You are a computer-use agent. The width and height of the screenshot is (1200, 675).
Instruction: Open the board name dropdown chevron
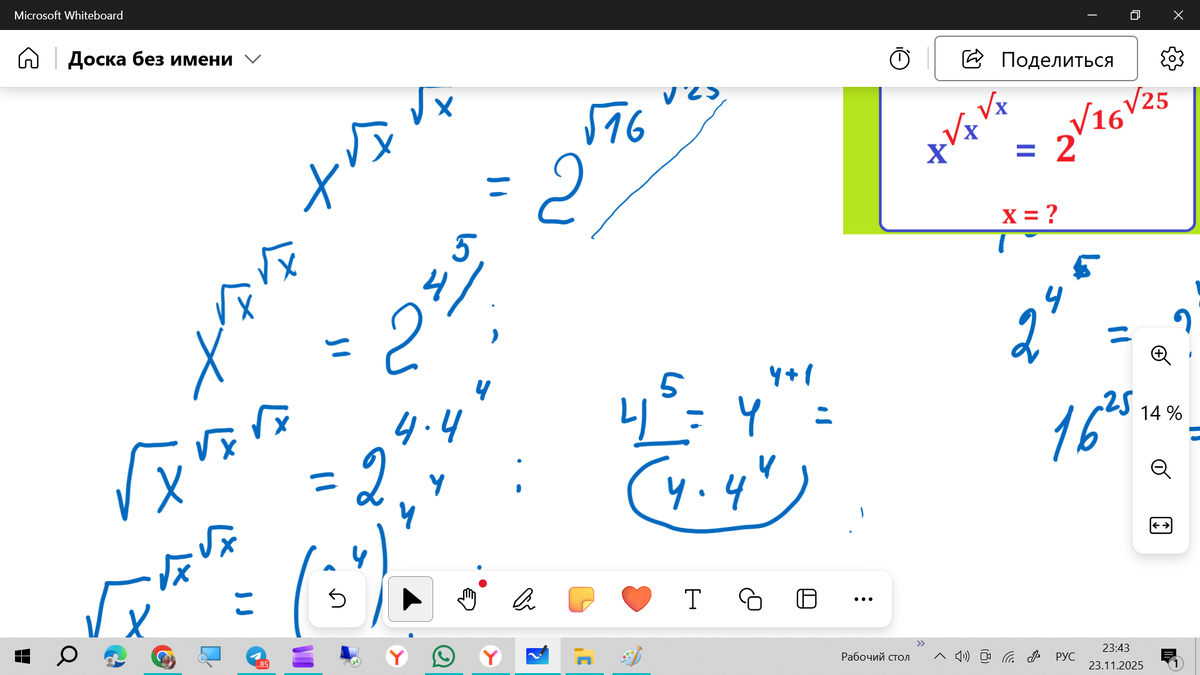(x=252, y=59)
